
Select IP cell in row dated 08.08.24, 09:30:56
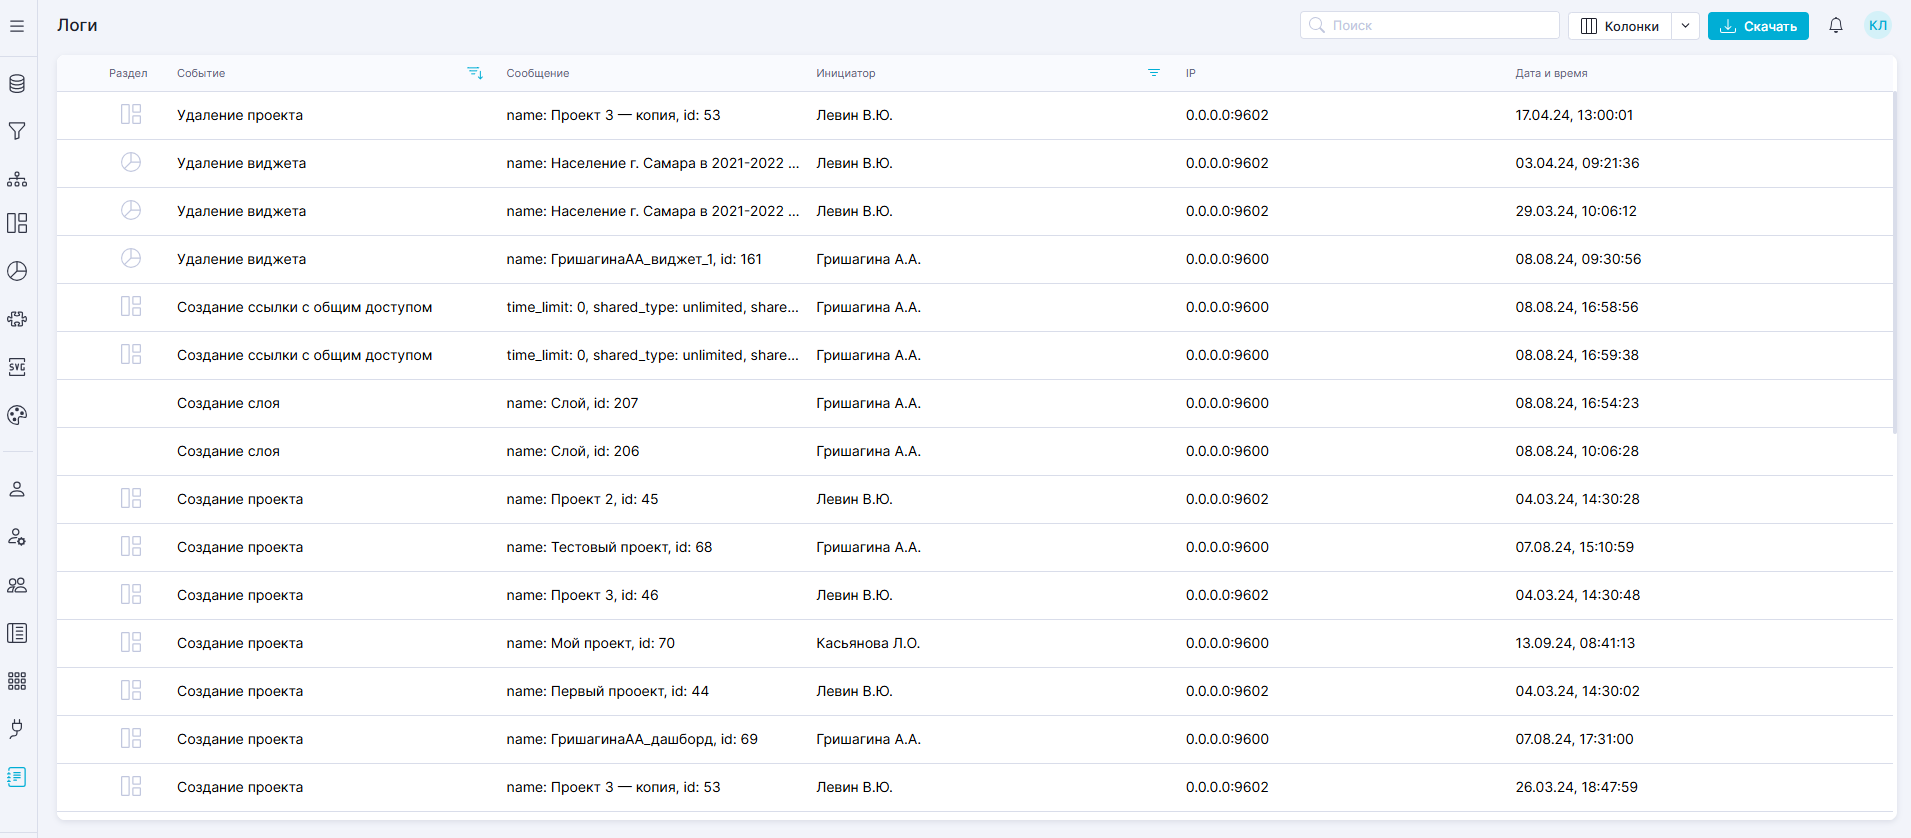[1227, 259]
